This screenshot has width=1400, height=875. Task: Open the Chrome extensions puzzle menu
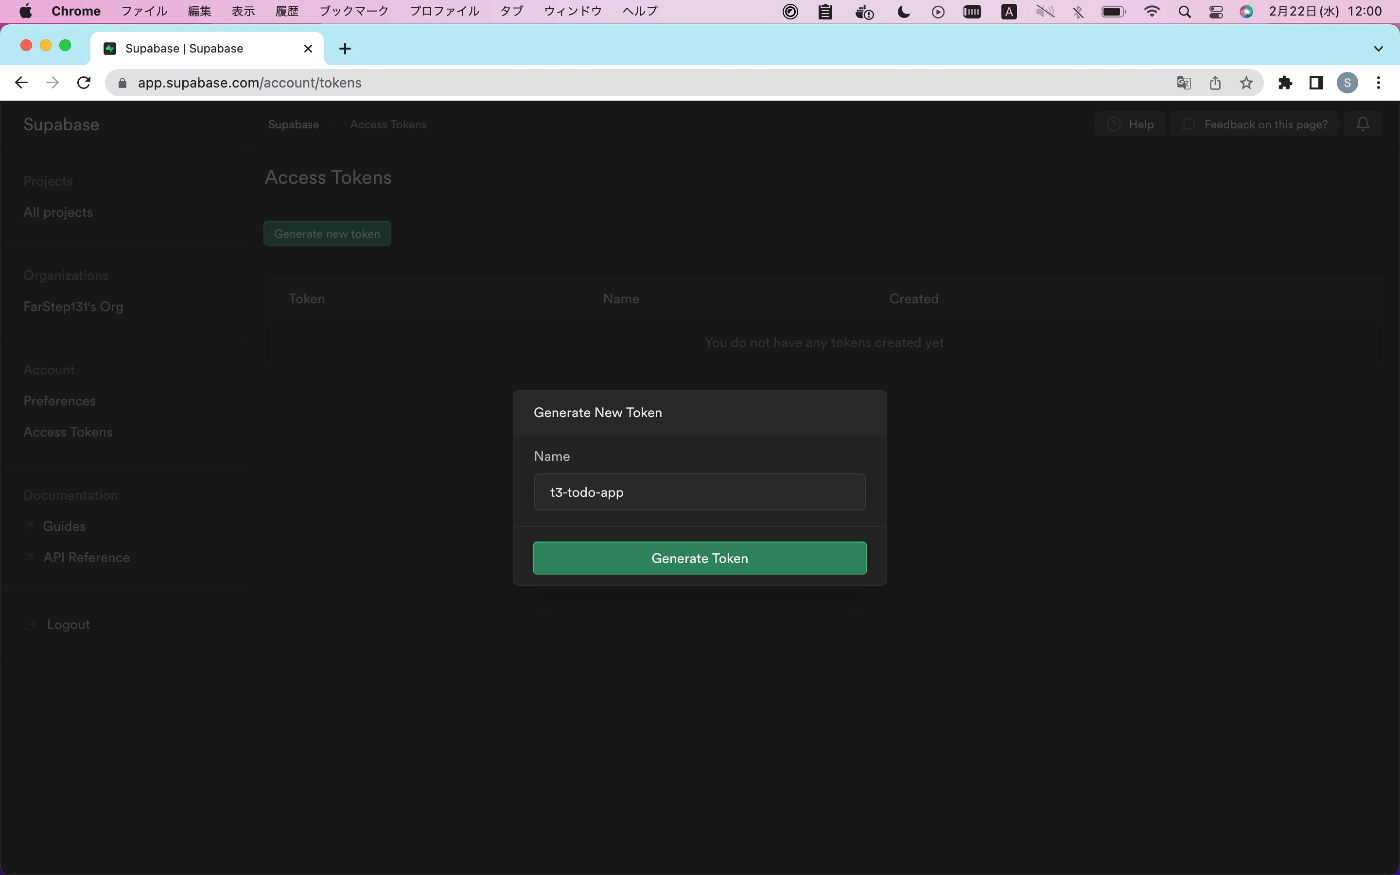(x=1285, y=83)
